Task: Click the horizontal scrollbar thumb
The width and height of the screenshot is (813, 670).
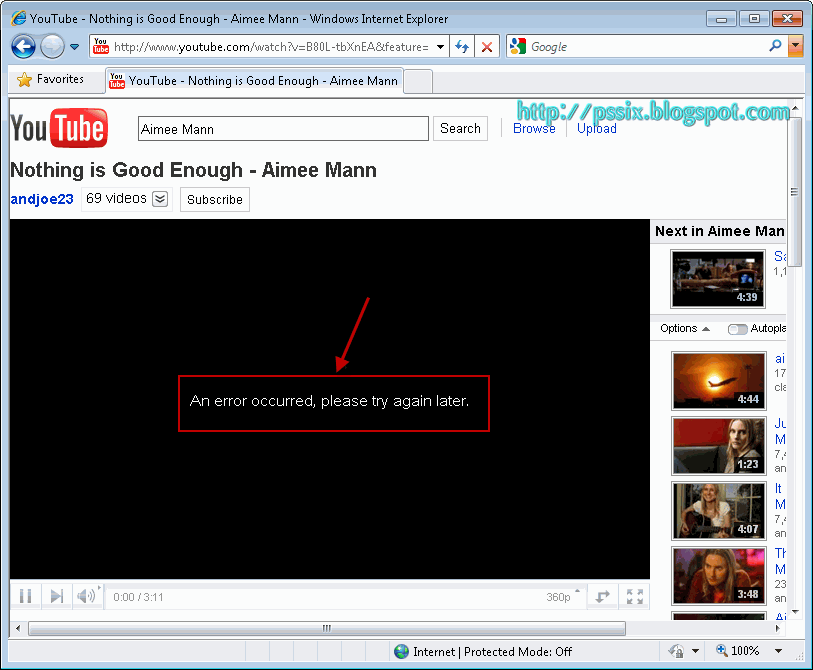Action: (327, 629)
